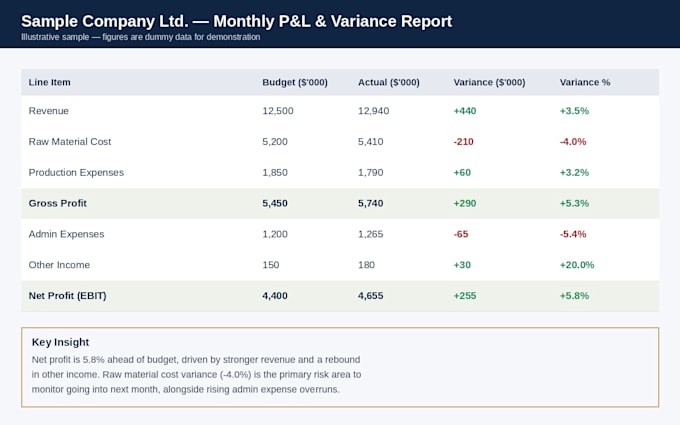Click the +5.3% variance percent cell
Screen dimensions: 680x425
(574, 203)
